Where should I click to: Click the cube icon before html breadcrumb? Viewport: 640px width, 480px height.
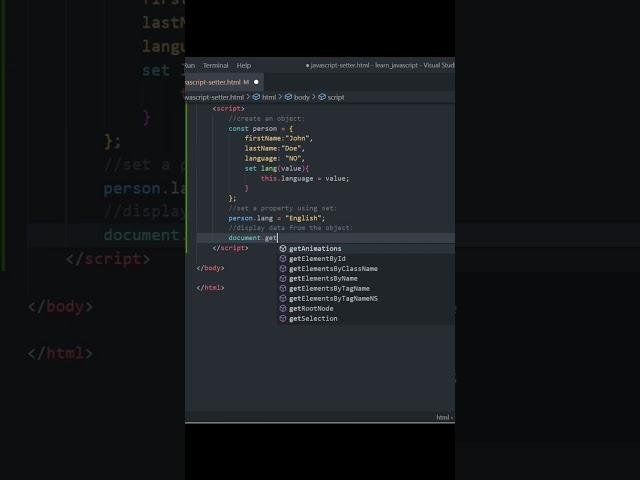point(256,97)
